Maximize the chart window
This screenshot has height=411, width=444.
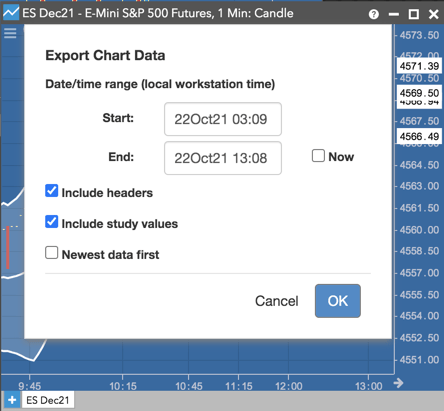414,14
